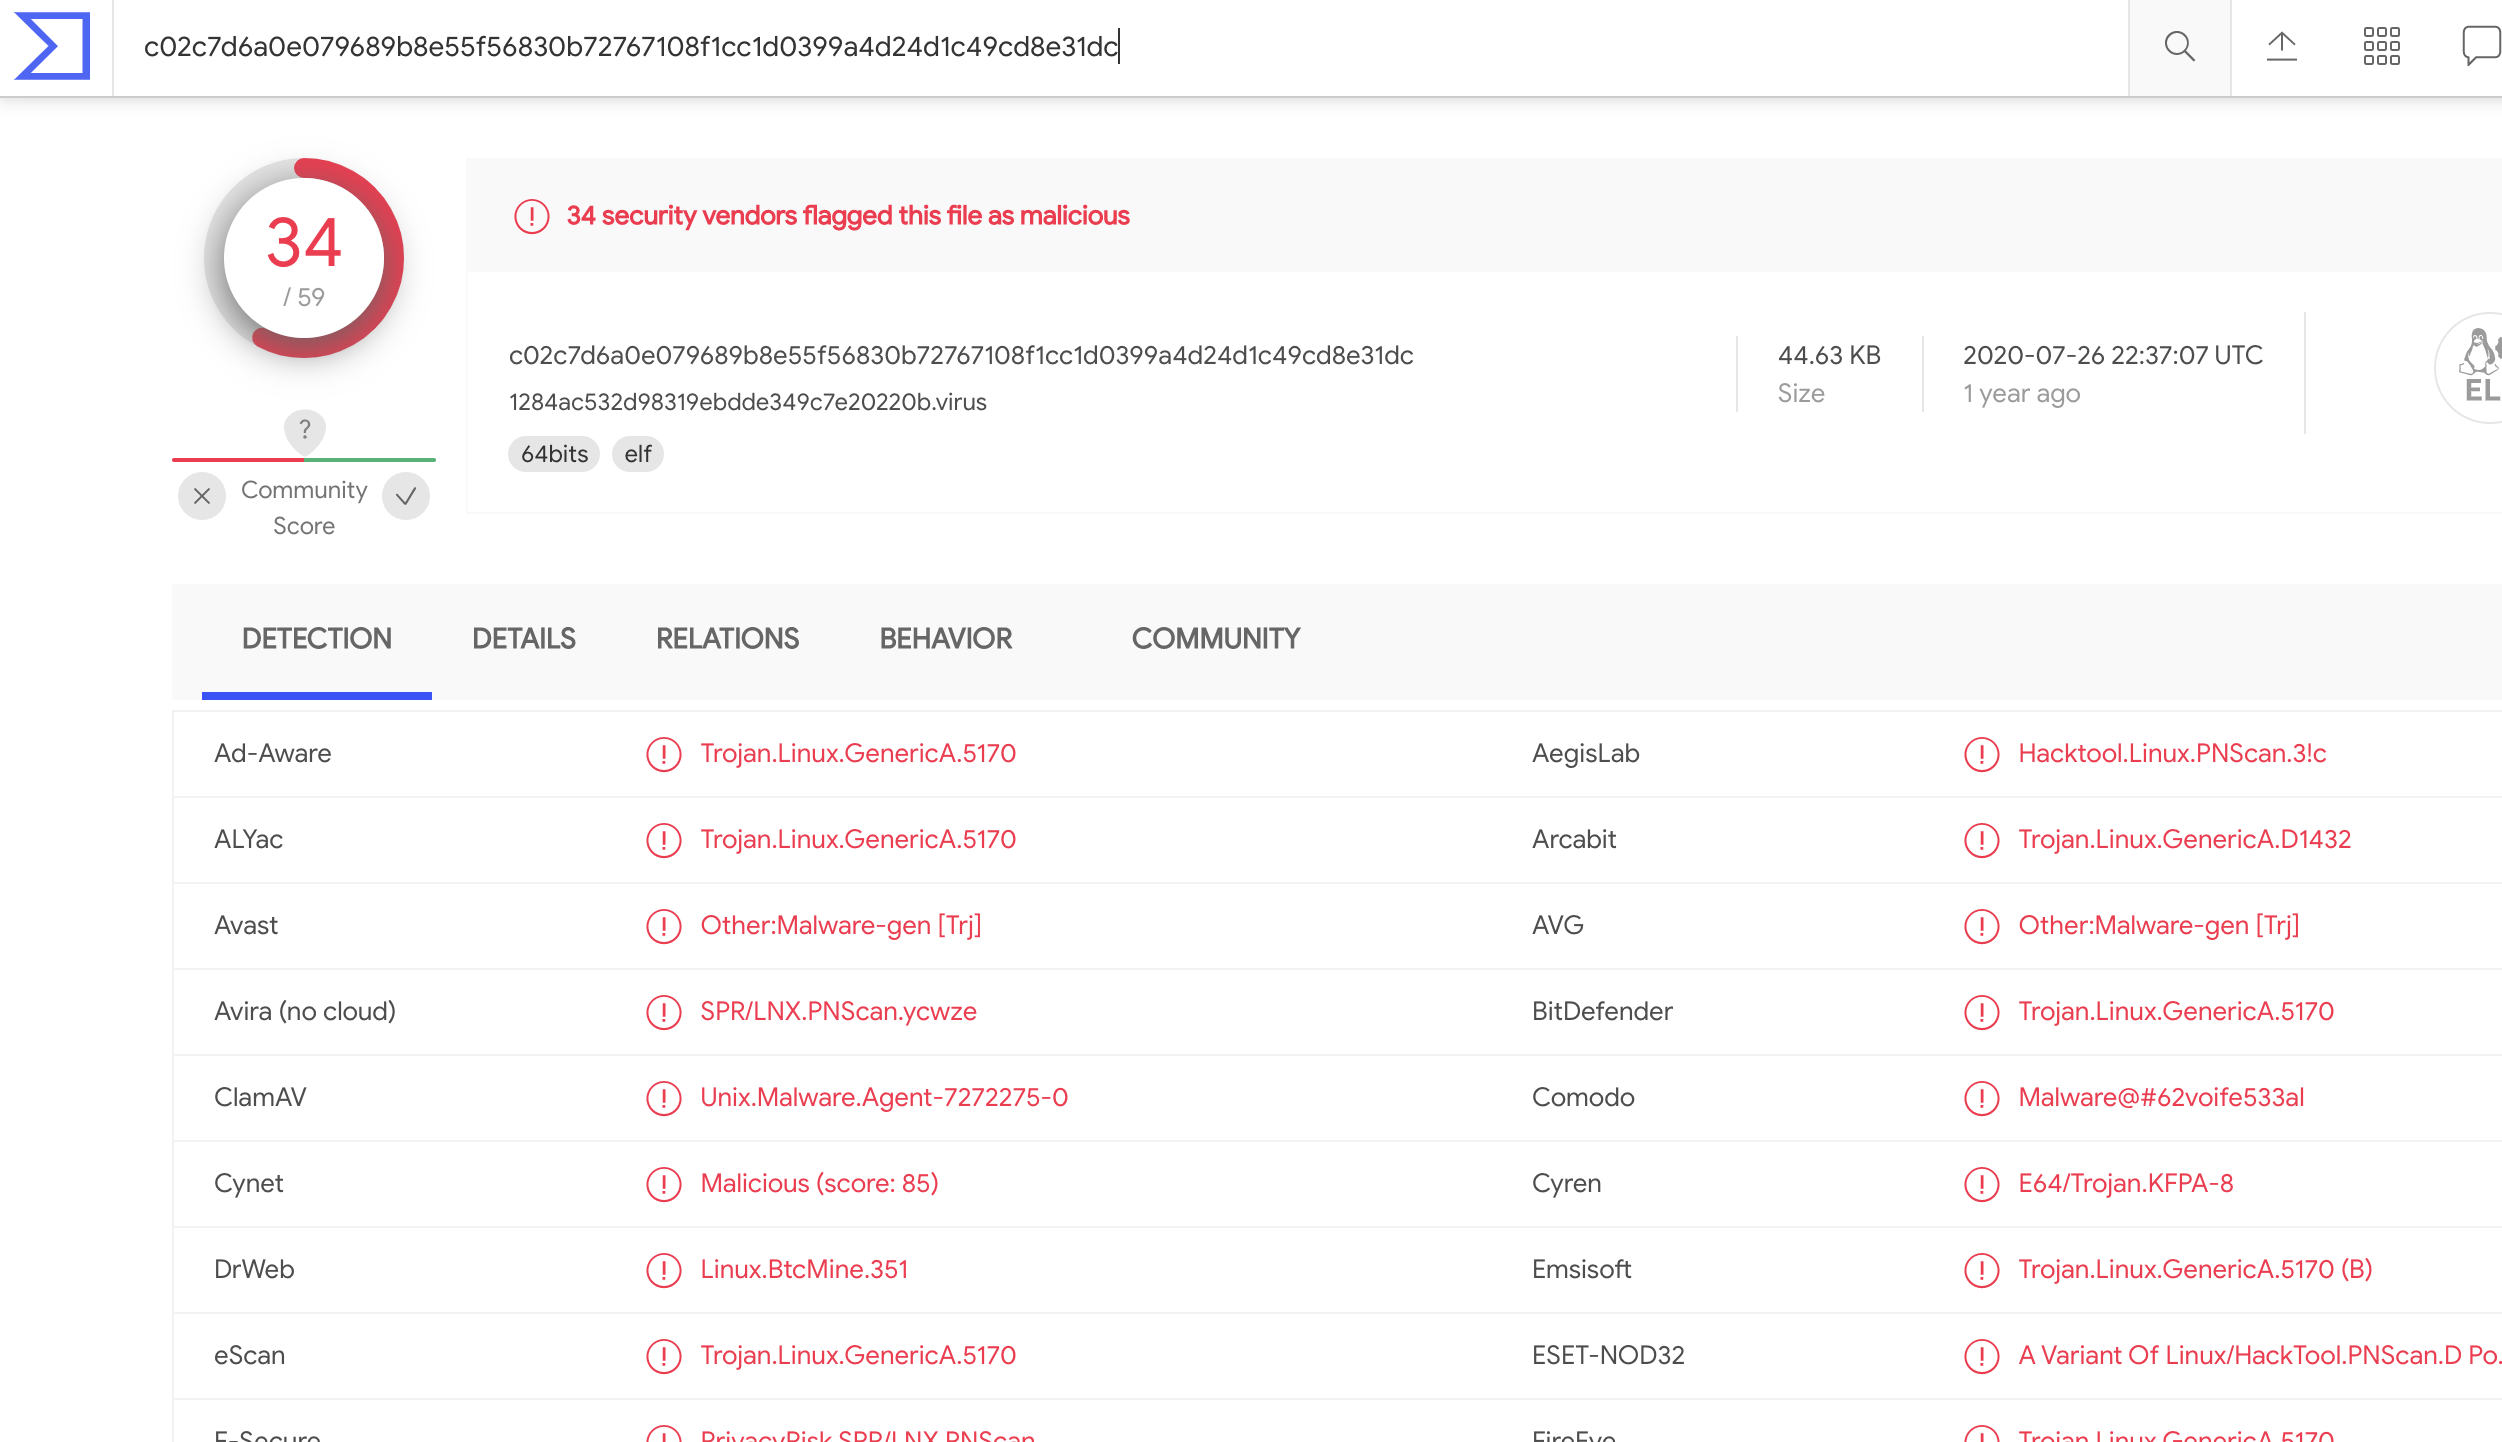Click the elf tag
The width and height of the screenshot is (2502, 1442).
click(638, 454)
